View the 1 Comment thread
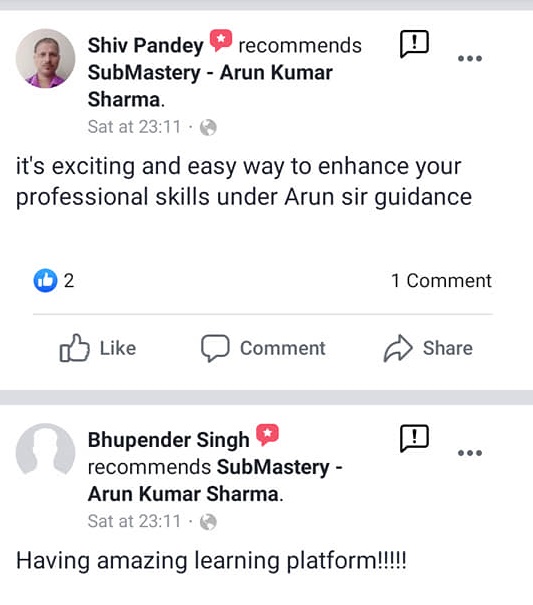Viewport: 533px width, 605px height. 441,281
